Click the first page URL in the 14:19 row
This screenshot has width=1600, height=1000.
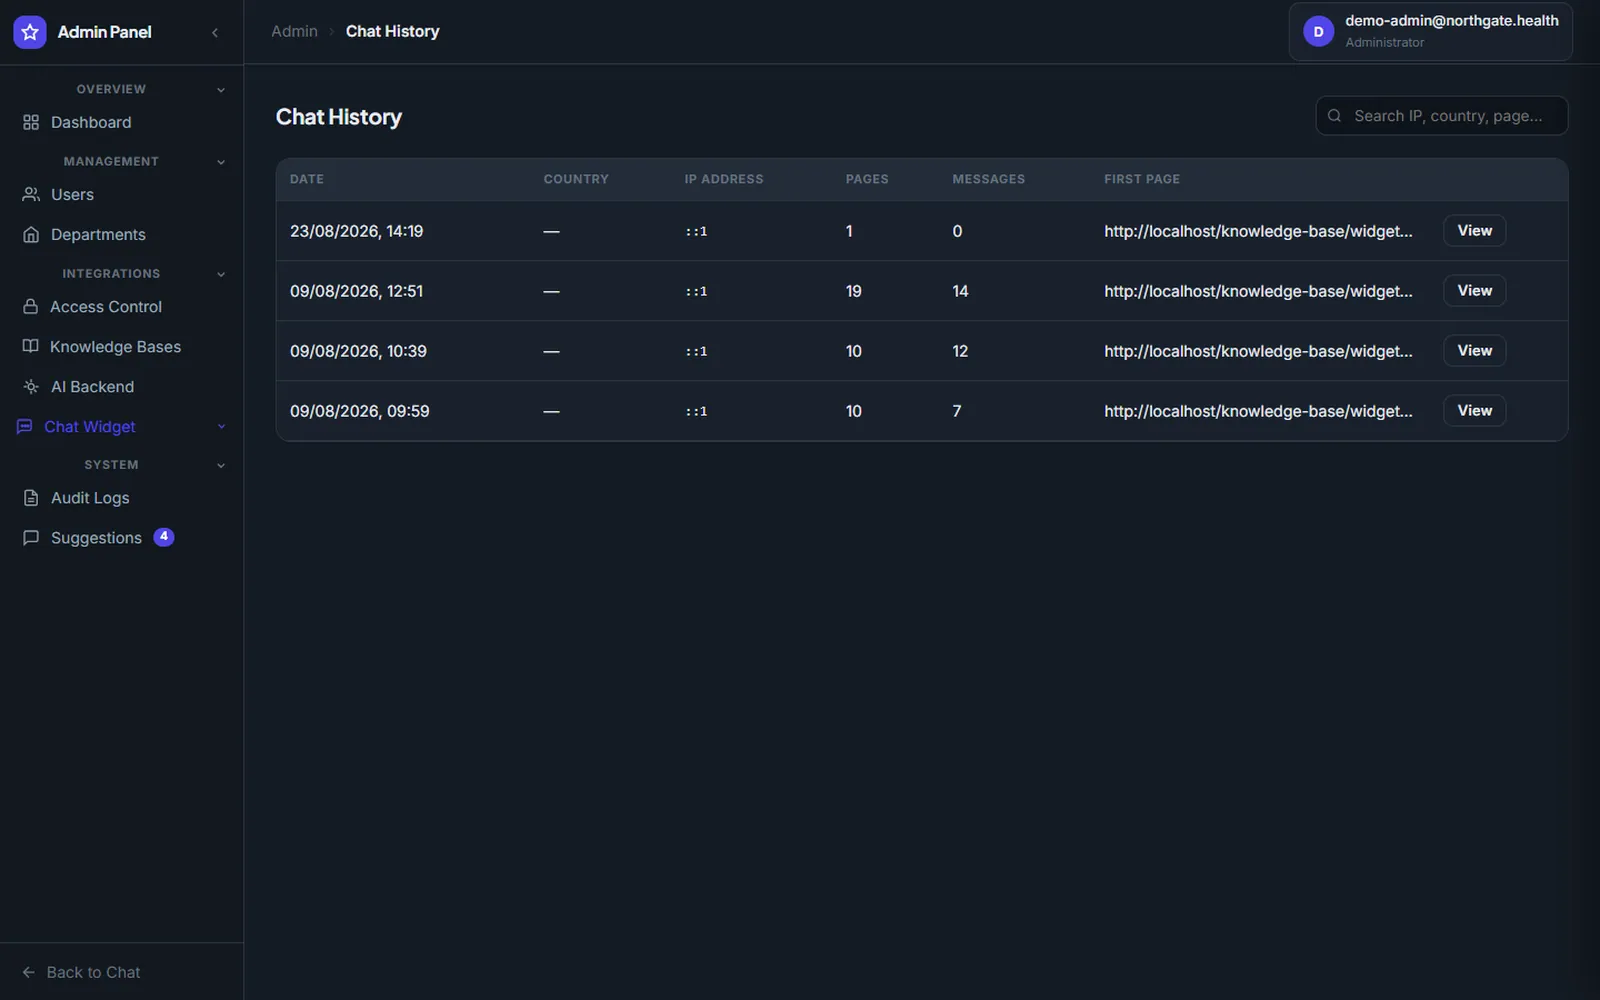[1258, 231]
